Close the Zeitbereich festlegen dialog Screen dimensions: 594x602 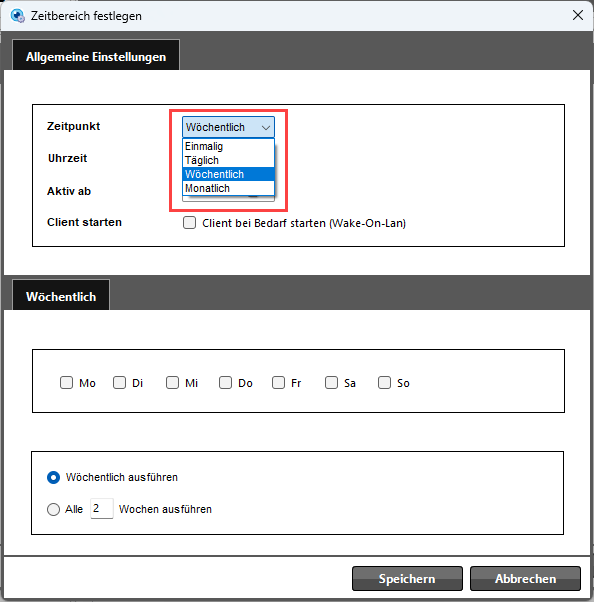[x=577, y=15]
